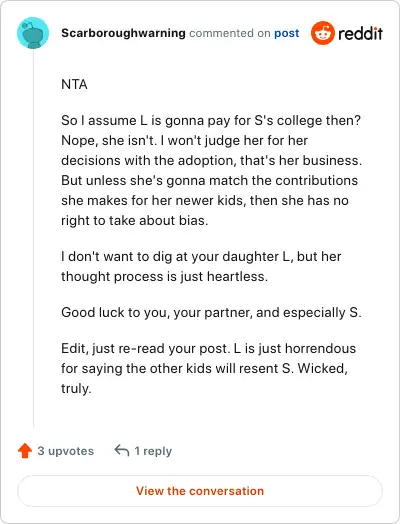Click the curved reply arrow icon
Image resolution: width=400 pixels, height=524 pixels.
pyautogui.click(x=122, y=450)
